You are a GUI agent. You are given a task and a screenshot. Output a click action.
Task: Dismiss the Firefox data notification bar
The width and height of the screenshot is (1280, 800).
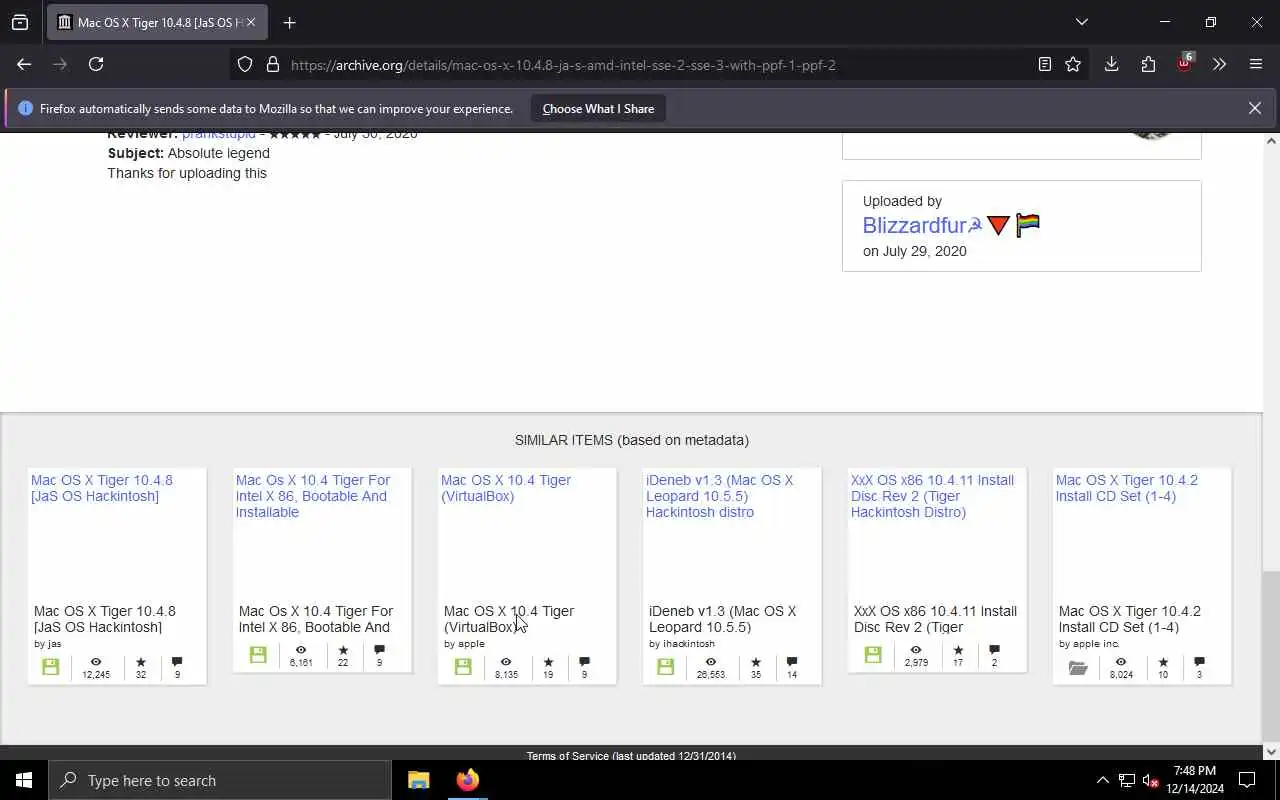click(1254, 108)
